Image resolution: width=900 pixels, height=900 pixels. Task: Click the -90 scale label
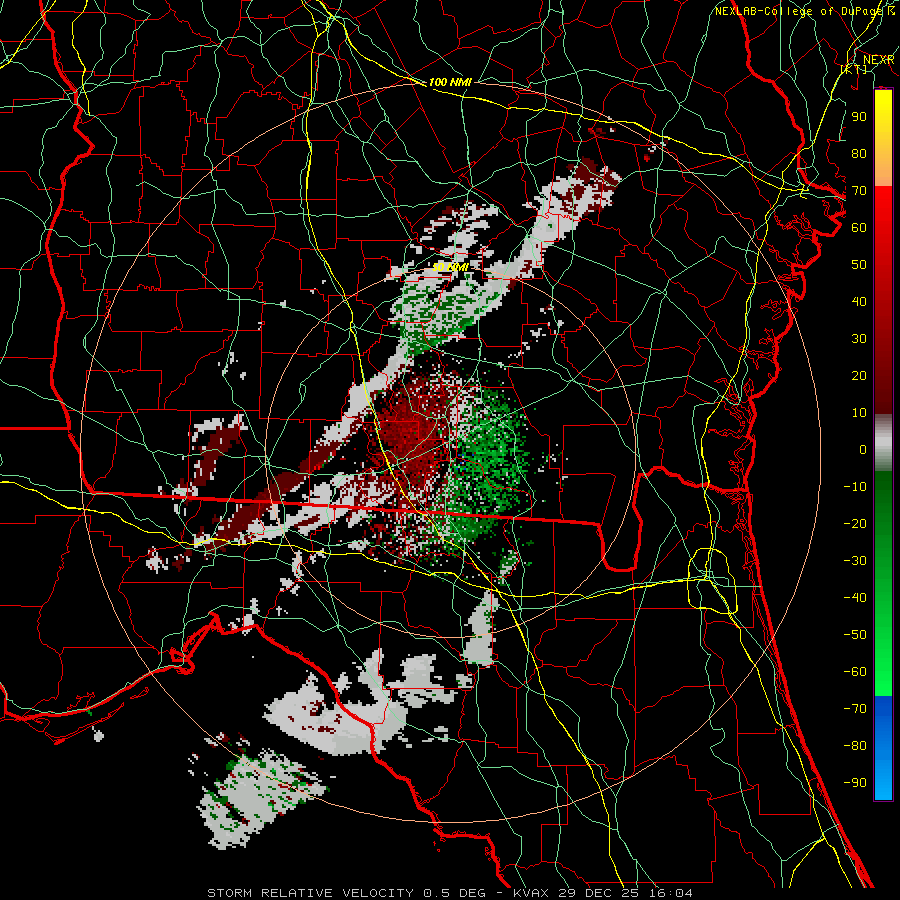pyautogui.click(x=855, y=783)
